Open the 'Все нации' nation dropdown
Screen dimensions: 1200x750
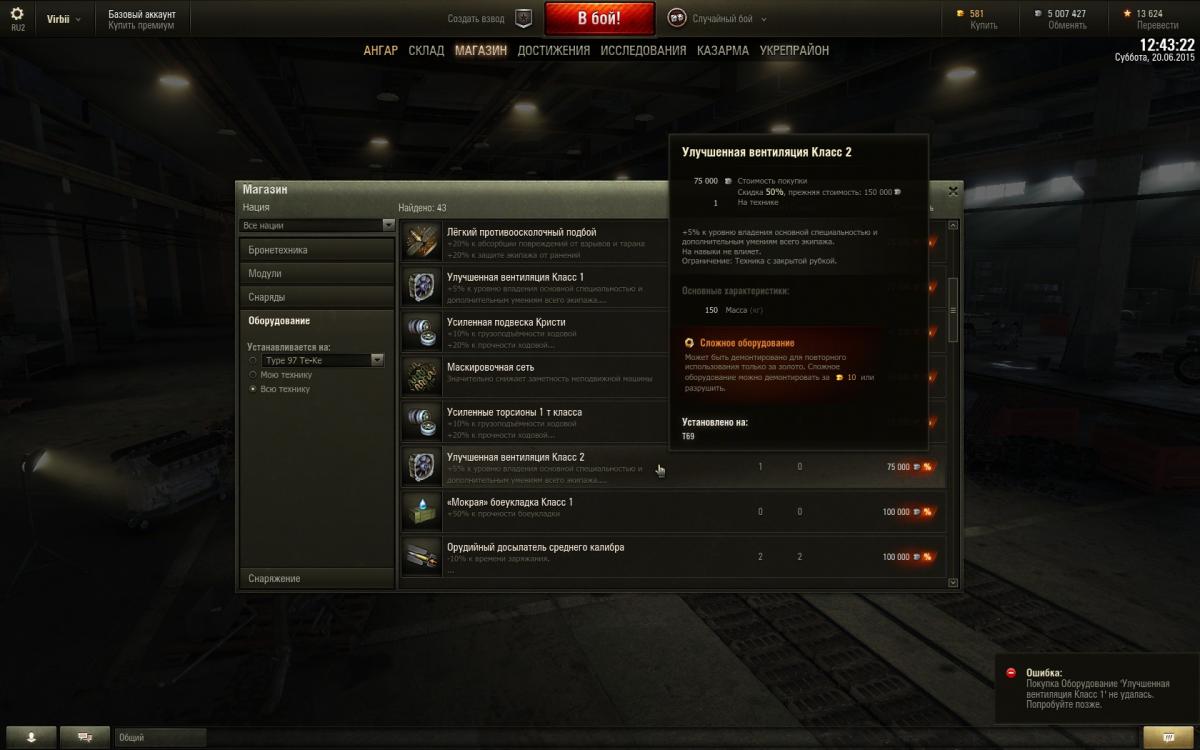pyautogui.click(x=318, y=226)
